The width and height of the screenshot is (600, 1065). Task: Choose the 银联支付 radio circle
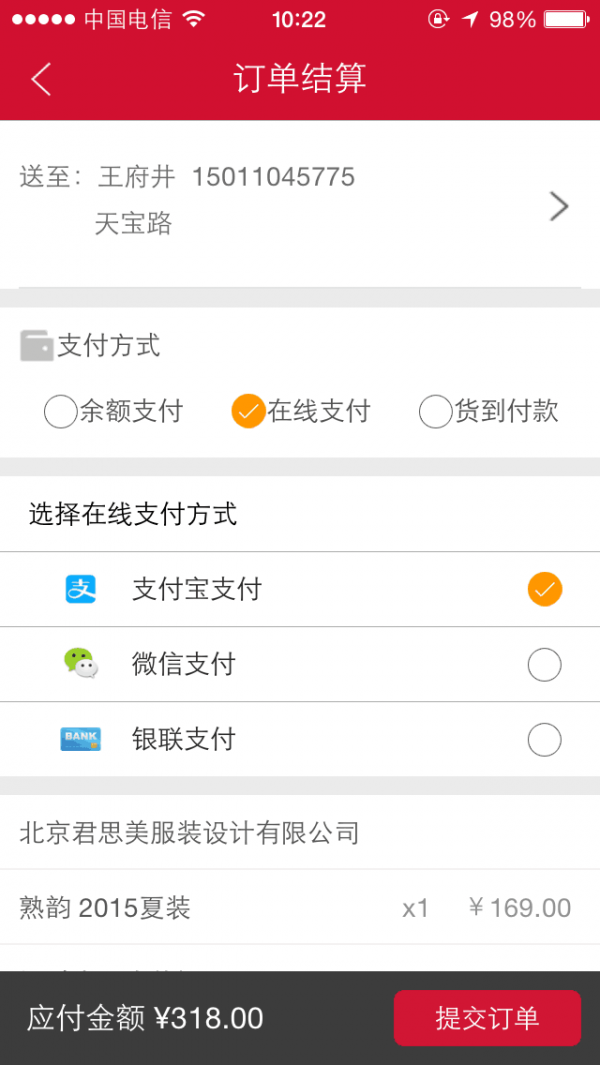[x=544, y=740]
